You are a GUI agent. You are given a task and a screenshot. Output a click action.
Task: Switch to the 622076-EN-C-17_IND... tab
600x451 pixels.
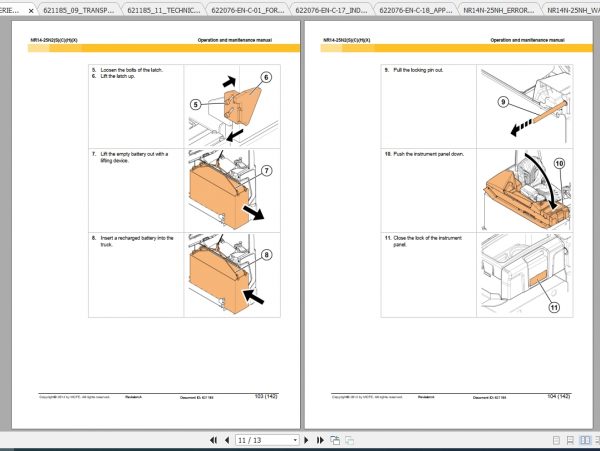click(x=331, y=10)
